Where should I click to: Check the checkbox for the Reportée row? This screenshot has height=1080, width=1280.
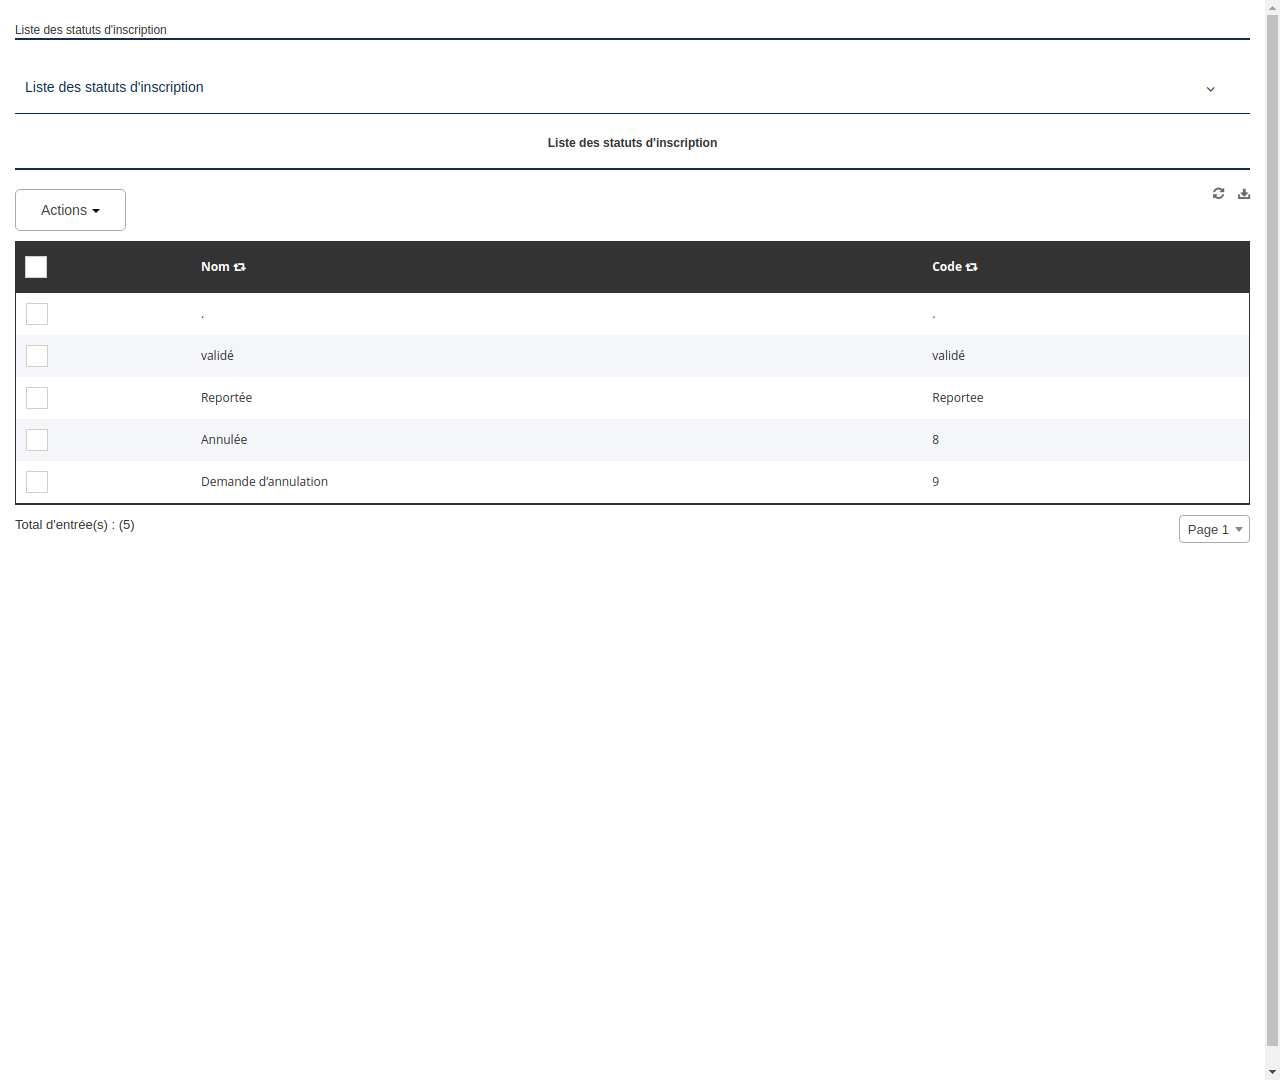[x=37, y=397]
